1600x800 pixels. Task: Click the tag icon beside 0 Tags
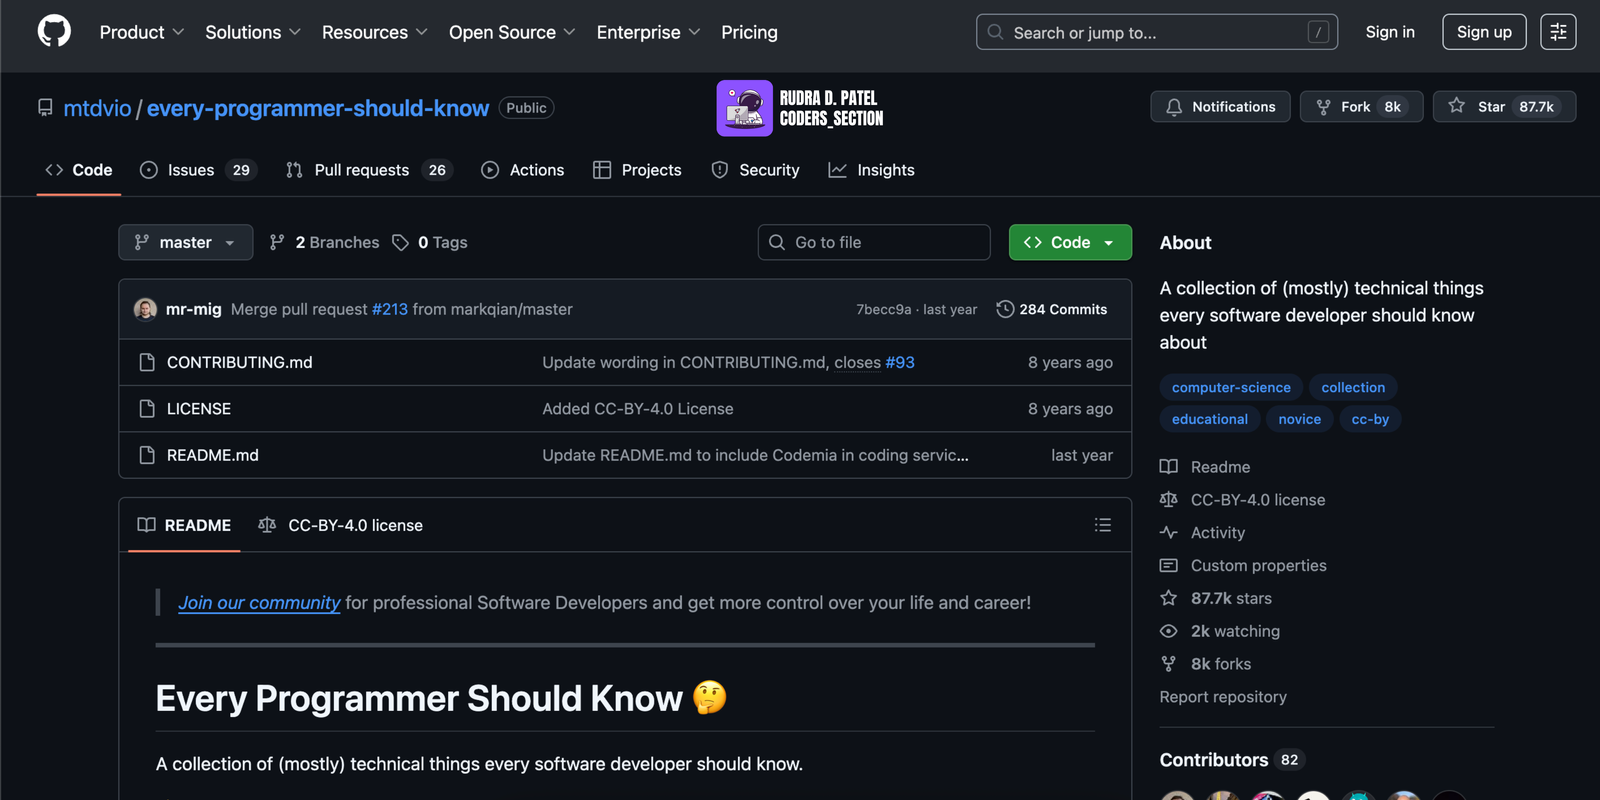pyautogui.click(x=401, y=242)
